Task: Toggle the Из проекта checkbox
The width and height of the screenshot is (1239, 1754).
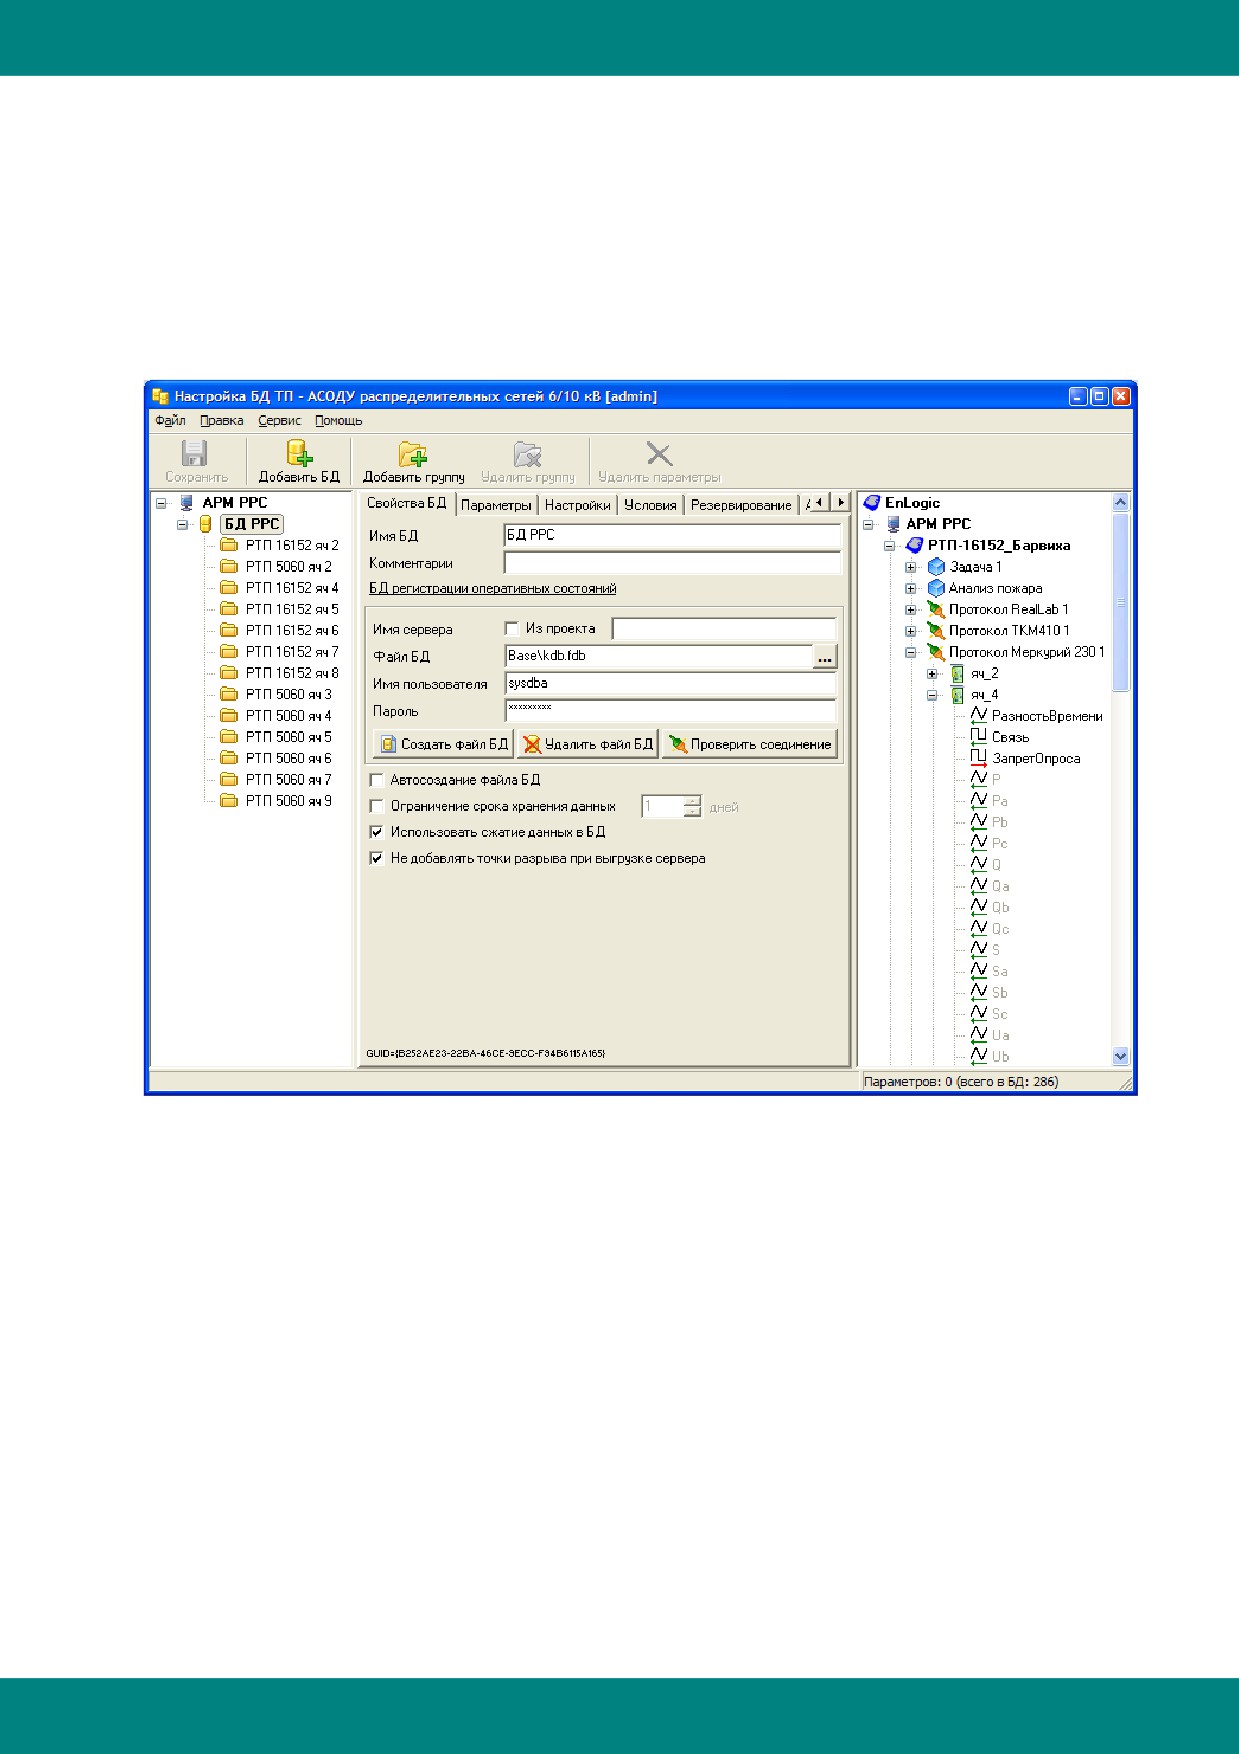Action: 512,629
